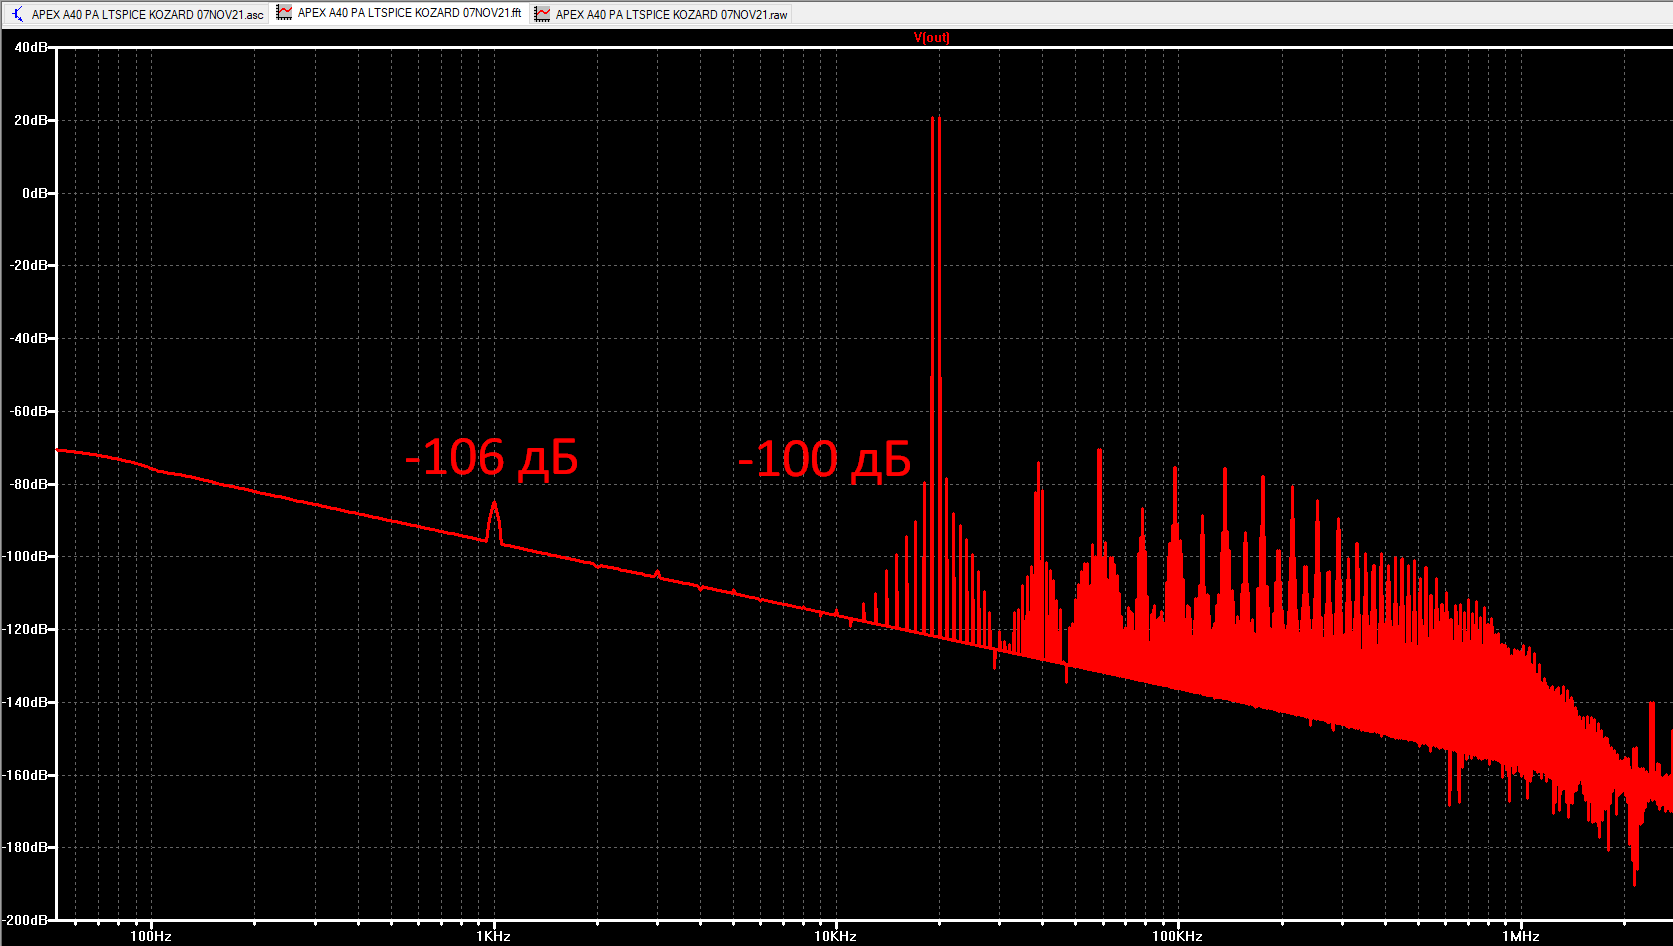Switch to the .asc schematic tab
Screen dimensions: 1673x946
[136, 14]
